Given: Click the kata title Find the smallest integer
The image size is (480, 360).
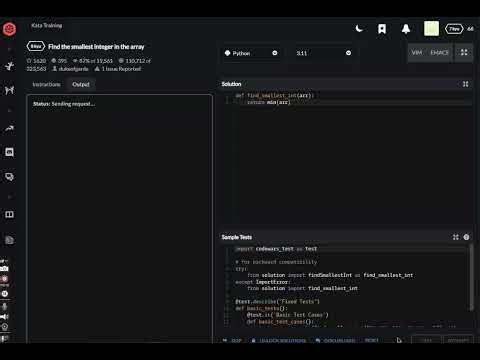Looking at the screenshot, I should click(x=96, y=47).
